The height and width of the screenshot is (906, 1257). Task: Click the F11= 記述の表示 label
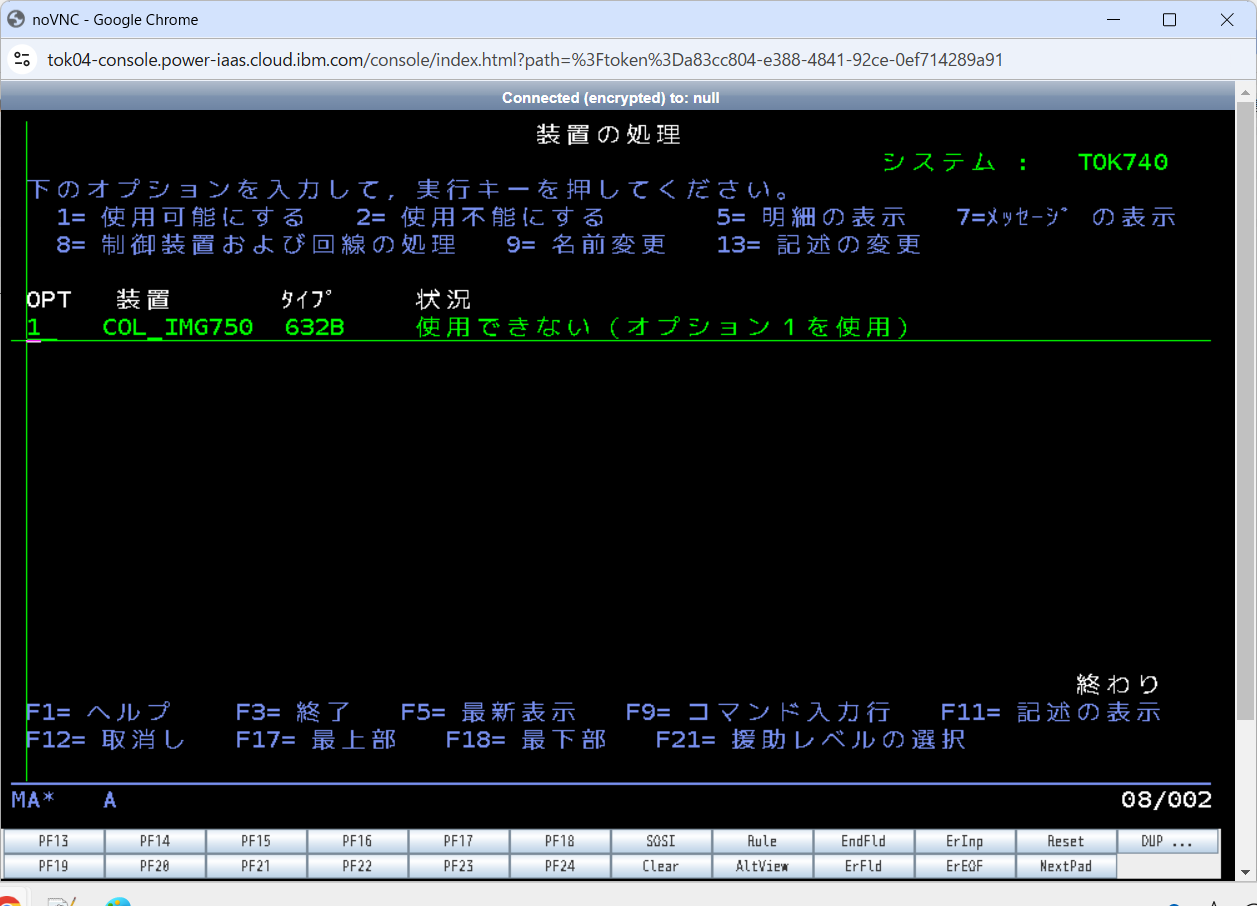[x=1051, y=712]
